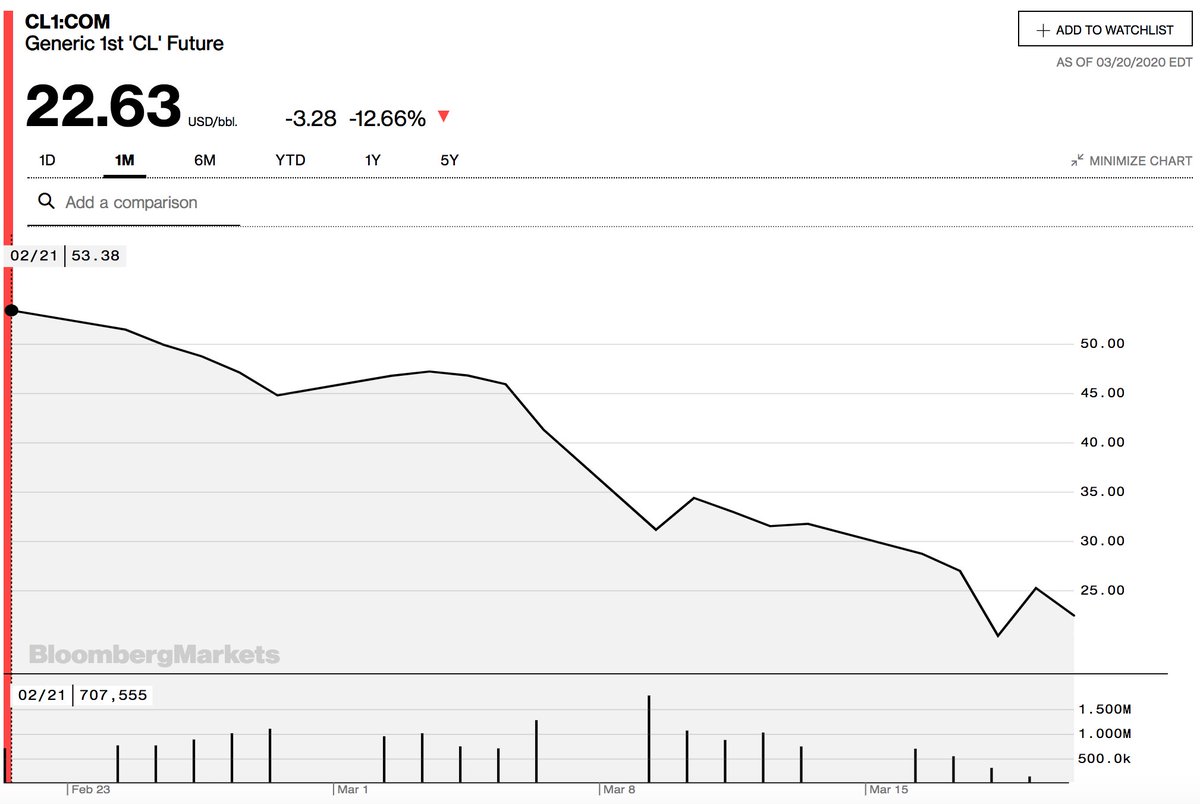Image resolution: width=1200 pixels, height=804 pixels.
Task: Click the red down-triangle change indicator
Action: pos(444,117)
